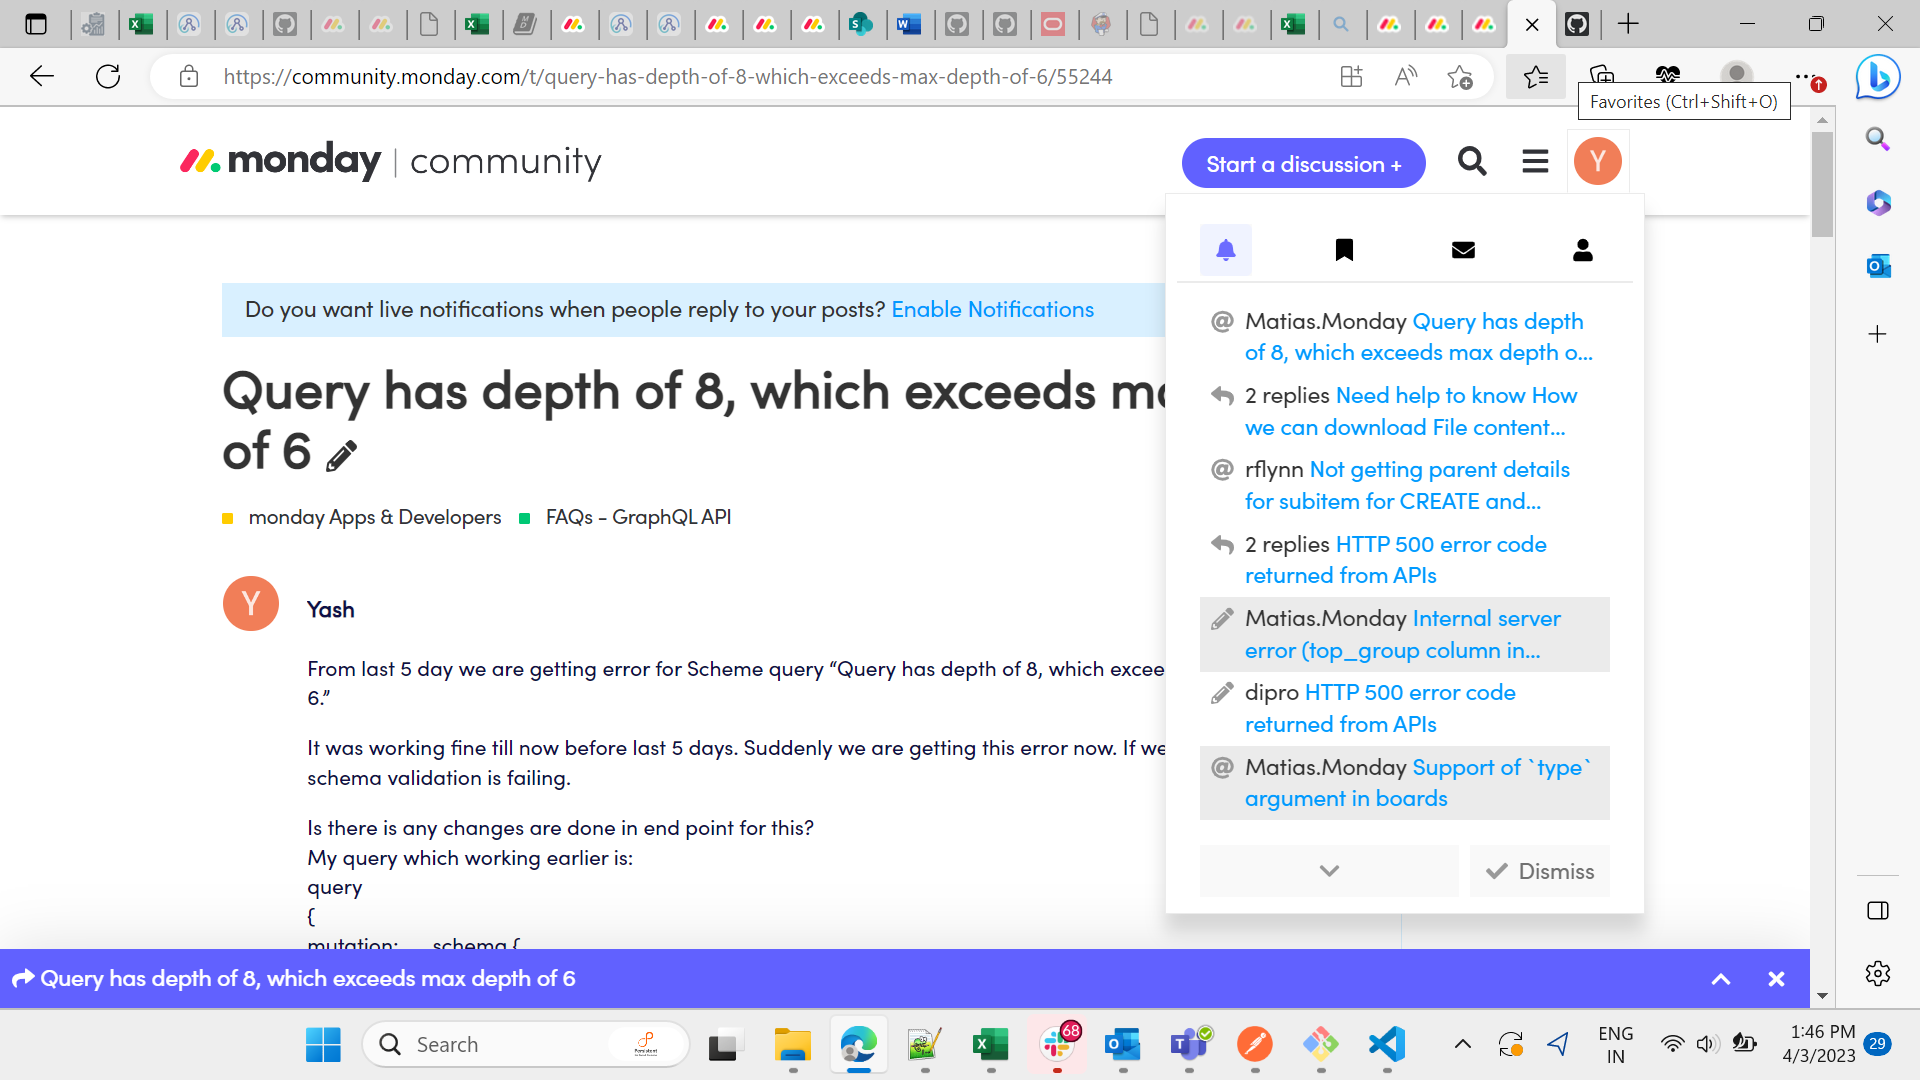This screenshot has width=1920, height=1080.
Task: Expand notifications list with down chevron
Action: [x=1329, y=871]
